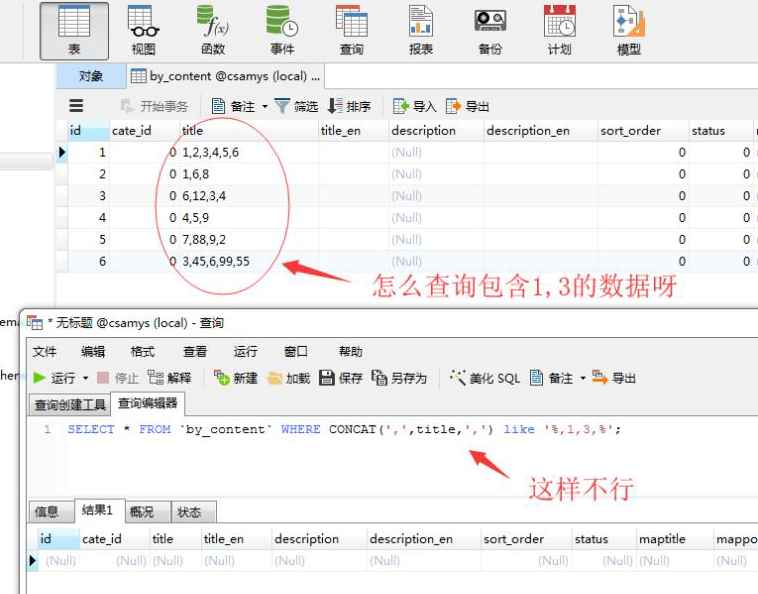Image resolution: width=758 pixels, height=594 pixels.
Task: Open the 函数 (Function) section
Action: 213,31
